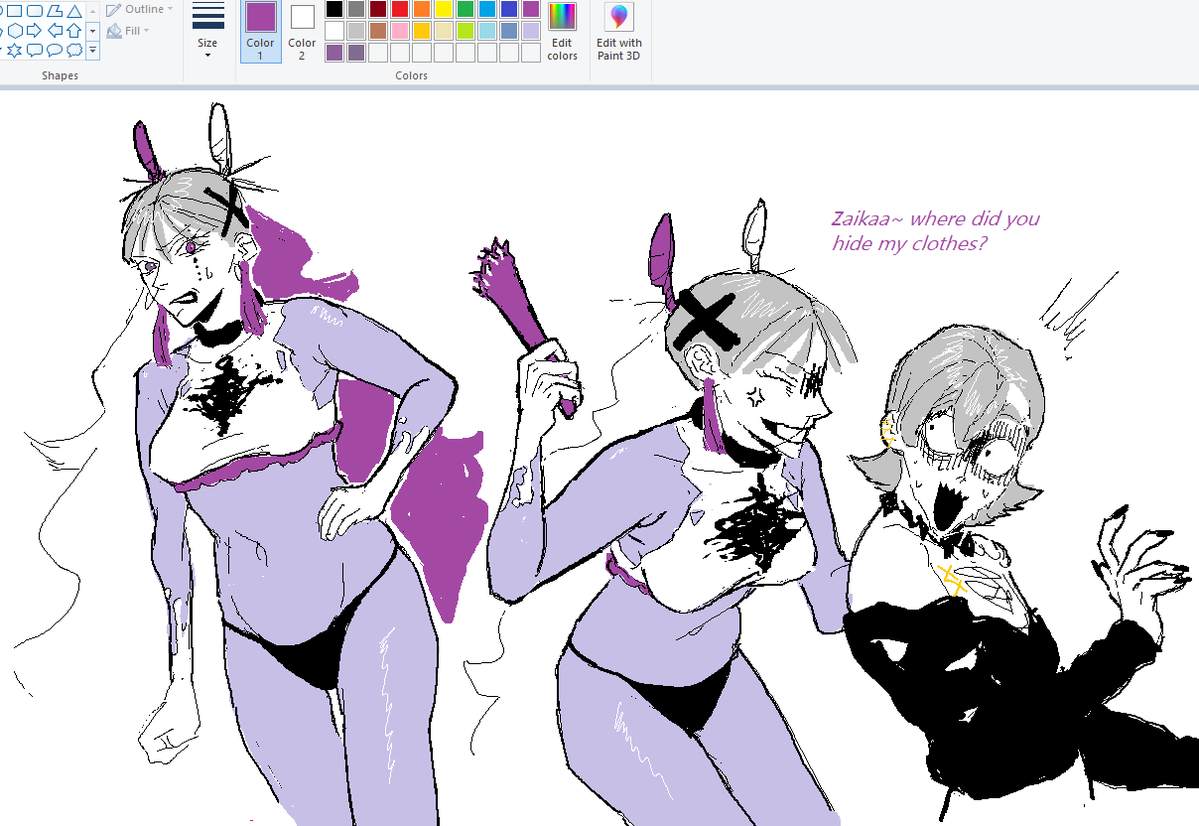
Task: Pick the dark red color swatch
Action: [378, 9]
